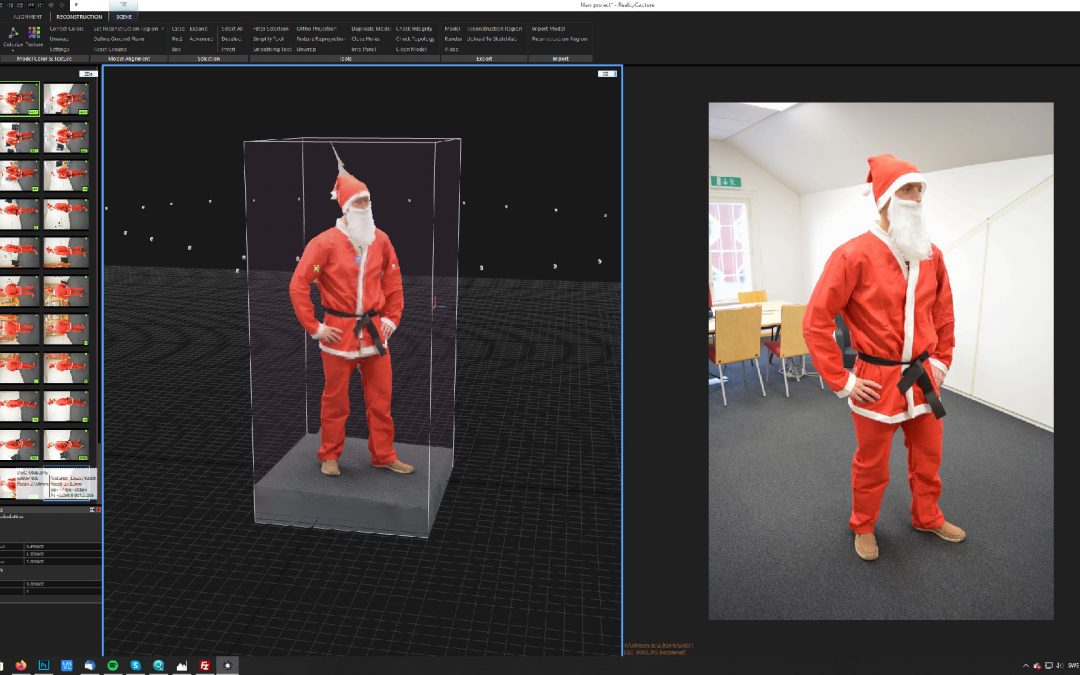Open Firefox from the taskbar
Screen dimensions: 1080x675
(21, 665)
